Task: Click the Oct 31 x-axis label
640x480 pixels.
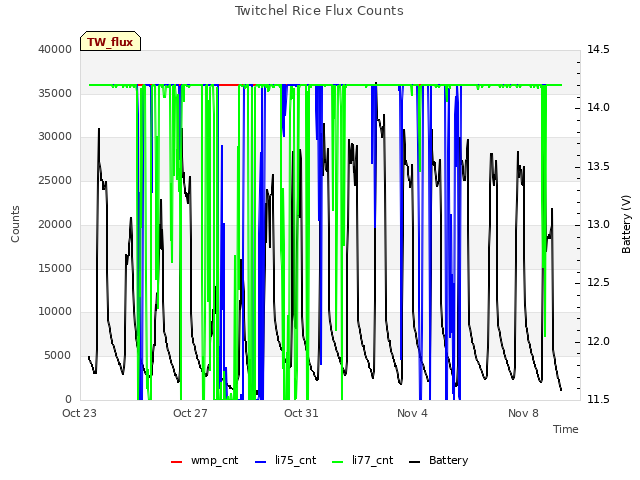Action: 301,413
